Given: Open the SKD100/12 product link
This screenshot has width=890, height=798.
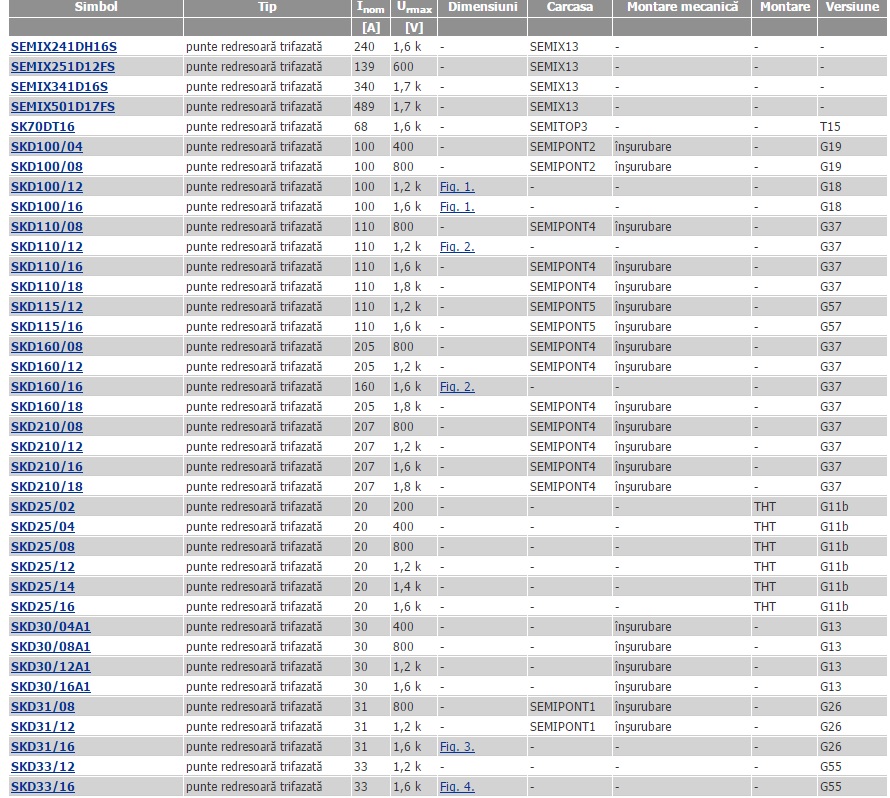Looking at the screenshot, I should (47, 187).
